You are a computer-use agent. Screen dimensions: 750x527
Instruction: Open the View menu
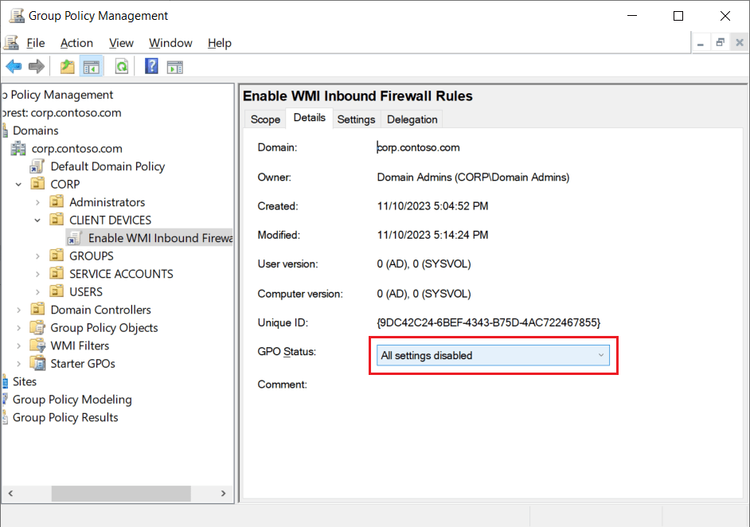pyautogui.click(x=121, y=43)
